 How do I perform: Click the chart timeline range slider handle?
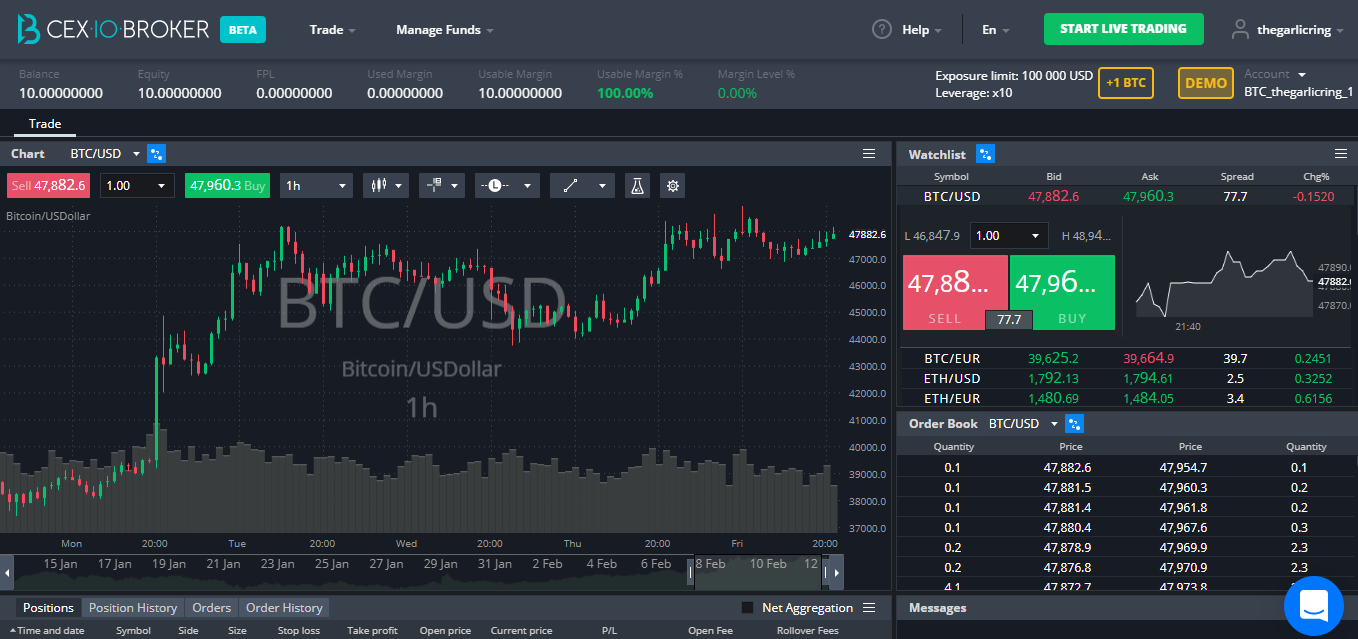click(x=690, y=572)
